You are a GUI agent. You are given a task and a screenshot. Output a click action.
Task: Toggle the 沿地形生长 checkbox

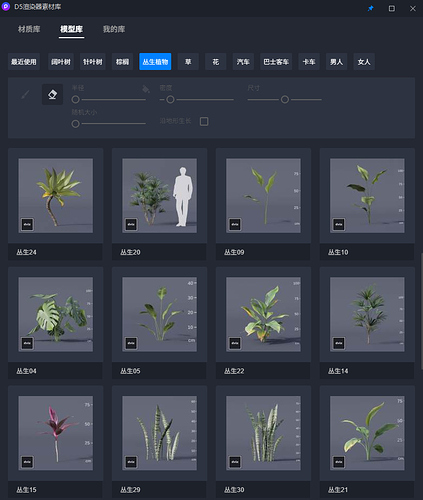pyautogui.click(x=204, y=121)
